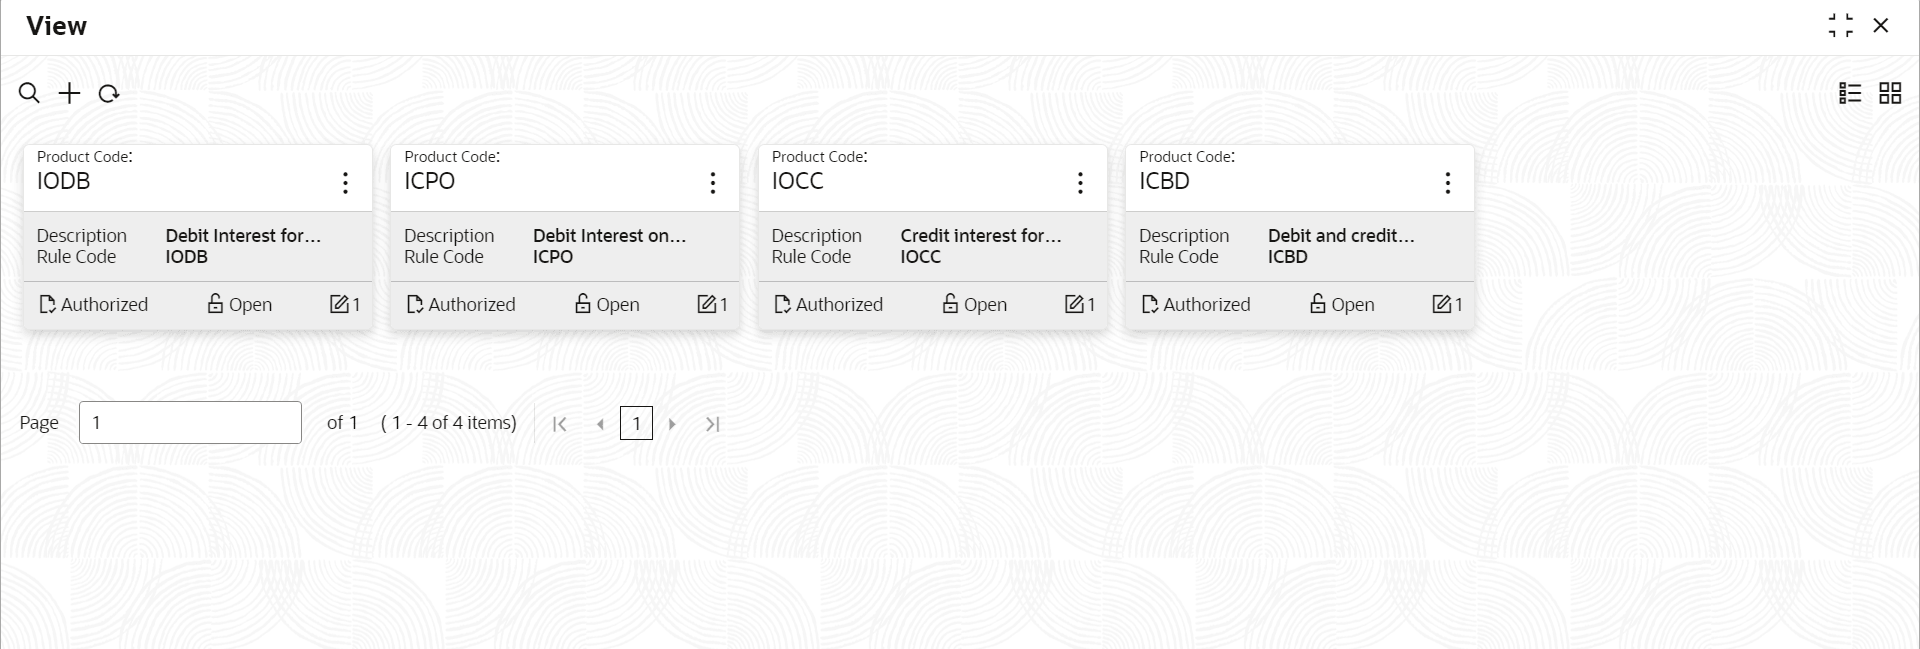Click the Page number input field

click(190, 422)
